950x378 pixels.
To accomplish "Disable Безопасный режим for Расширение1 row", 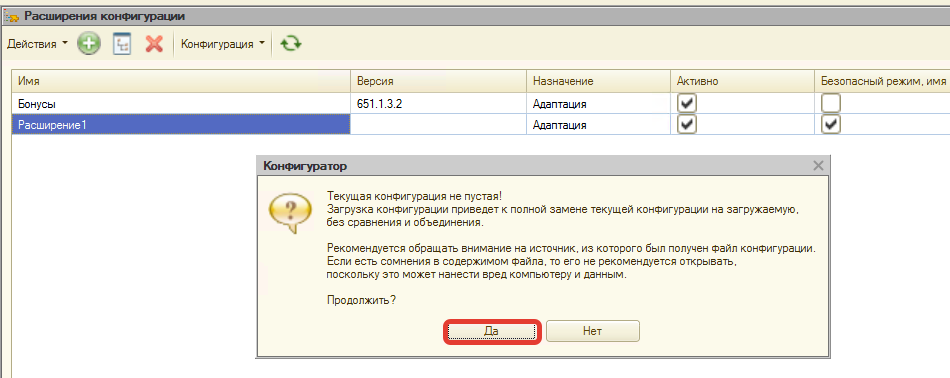I will coord(831,125).
